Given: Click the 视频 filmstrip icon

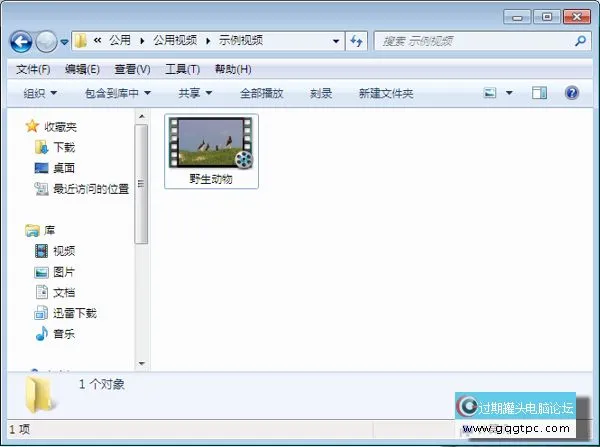Looking at the screenshot, I should 41,251.
